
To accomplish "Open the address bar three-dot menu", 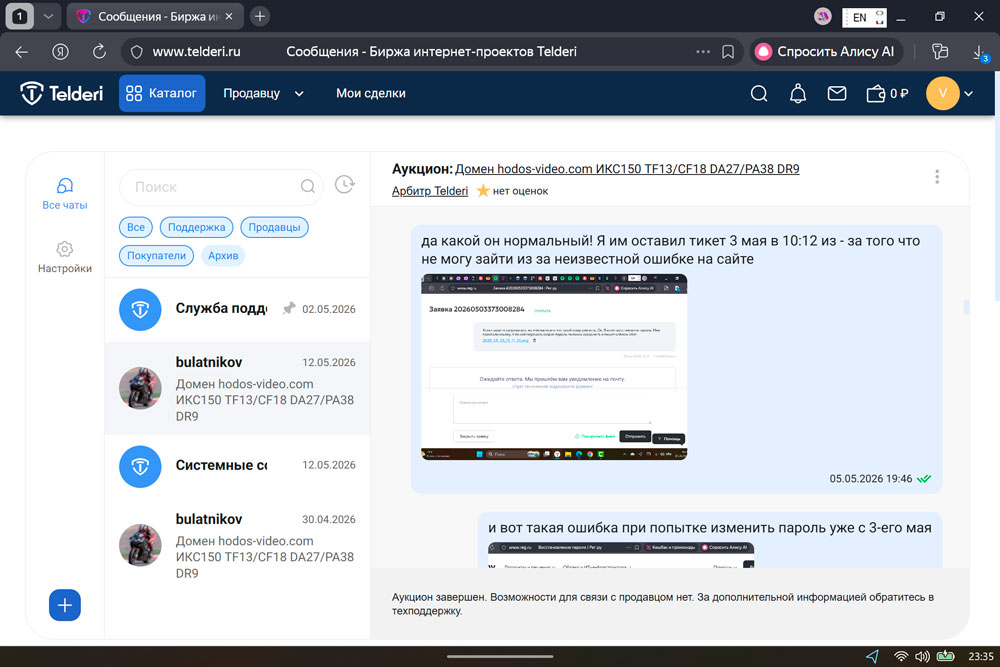I will (x=703, y=52).
